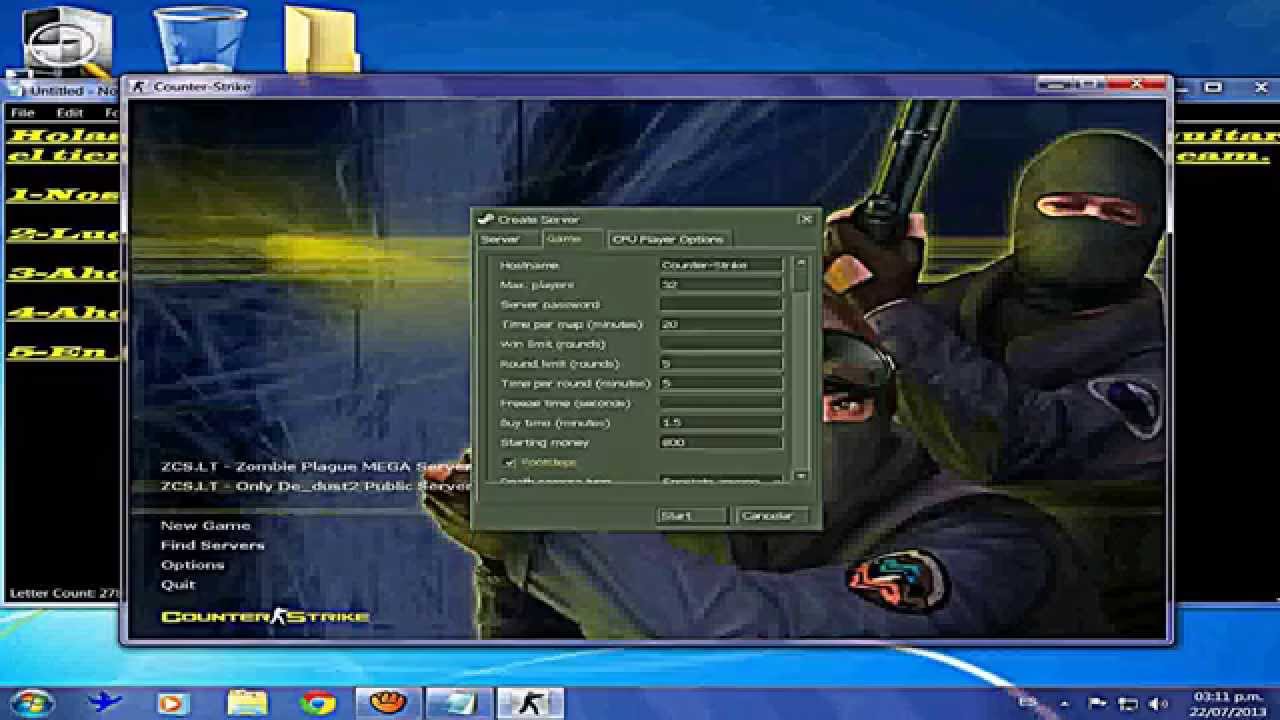
Task: Click the Letter Count status in Notepad
Action: 64,593
